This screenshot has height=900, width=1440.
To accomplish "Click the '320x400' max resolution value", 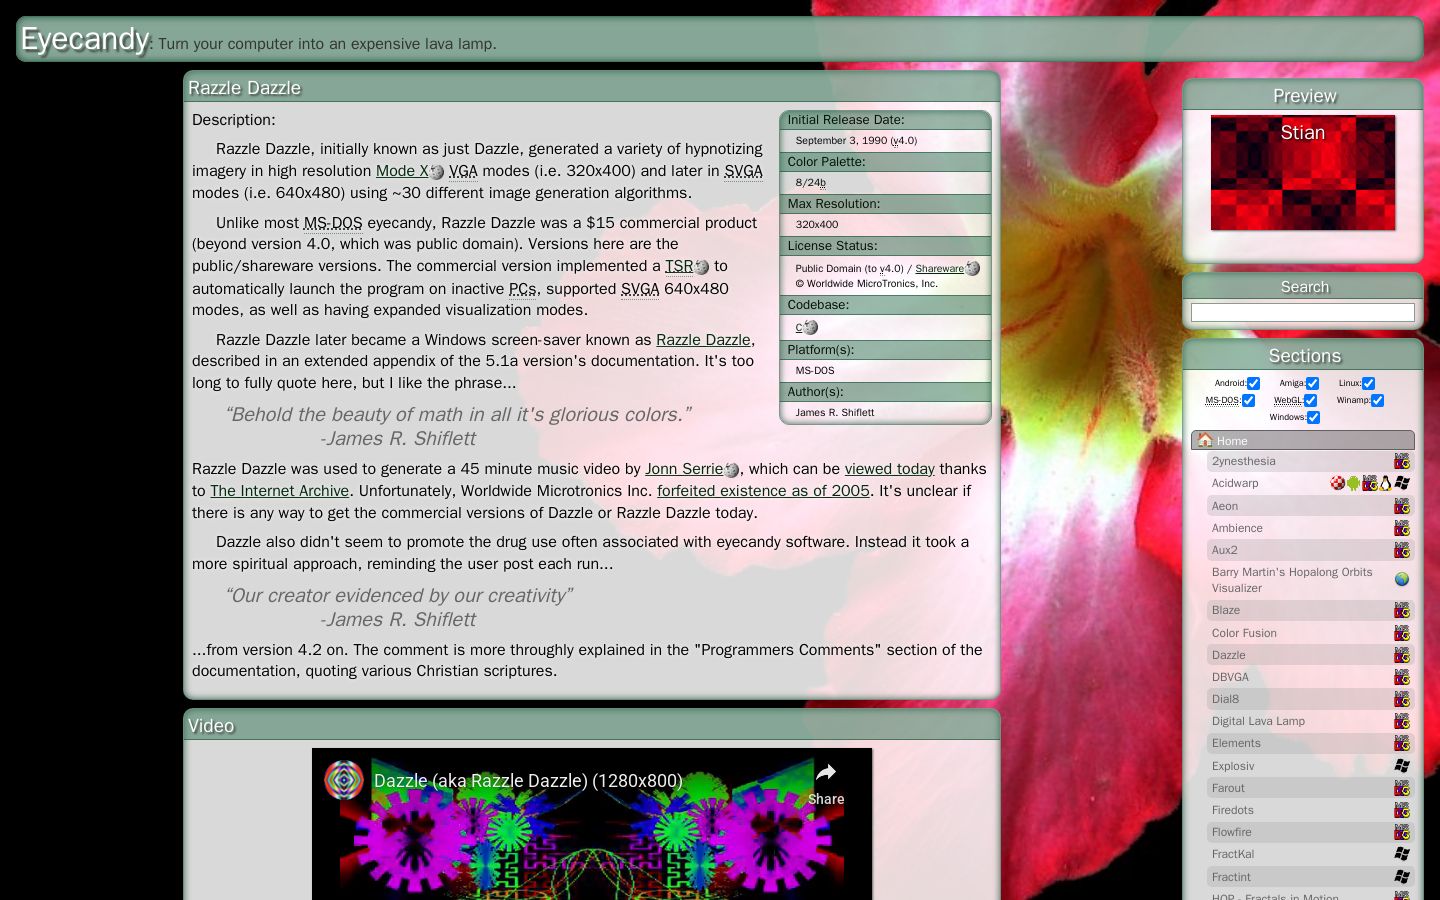I will 817,225.
